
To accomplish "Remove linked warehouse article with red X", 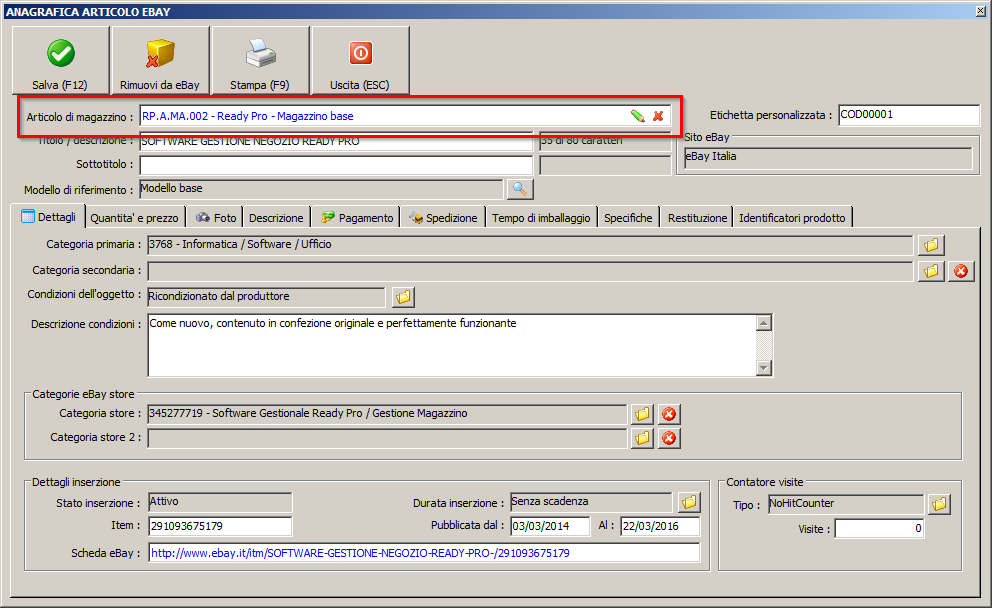I will pos(659,116).
